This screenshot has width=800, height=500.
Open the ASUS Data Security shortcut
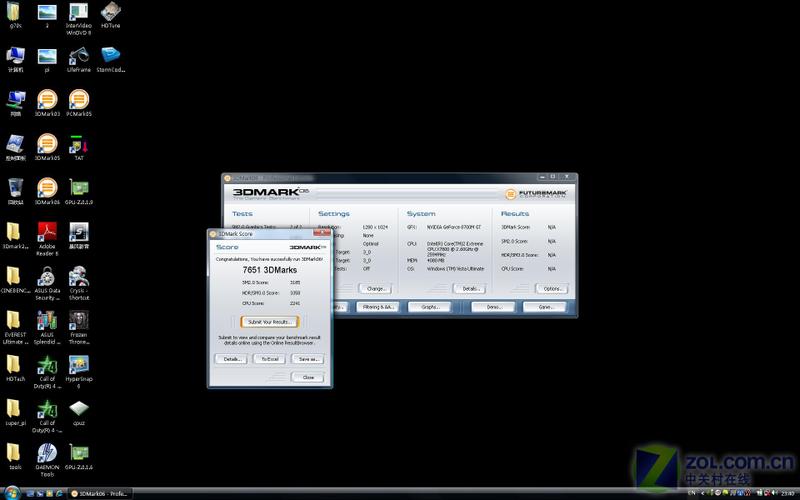click(x=47, y=284)
